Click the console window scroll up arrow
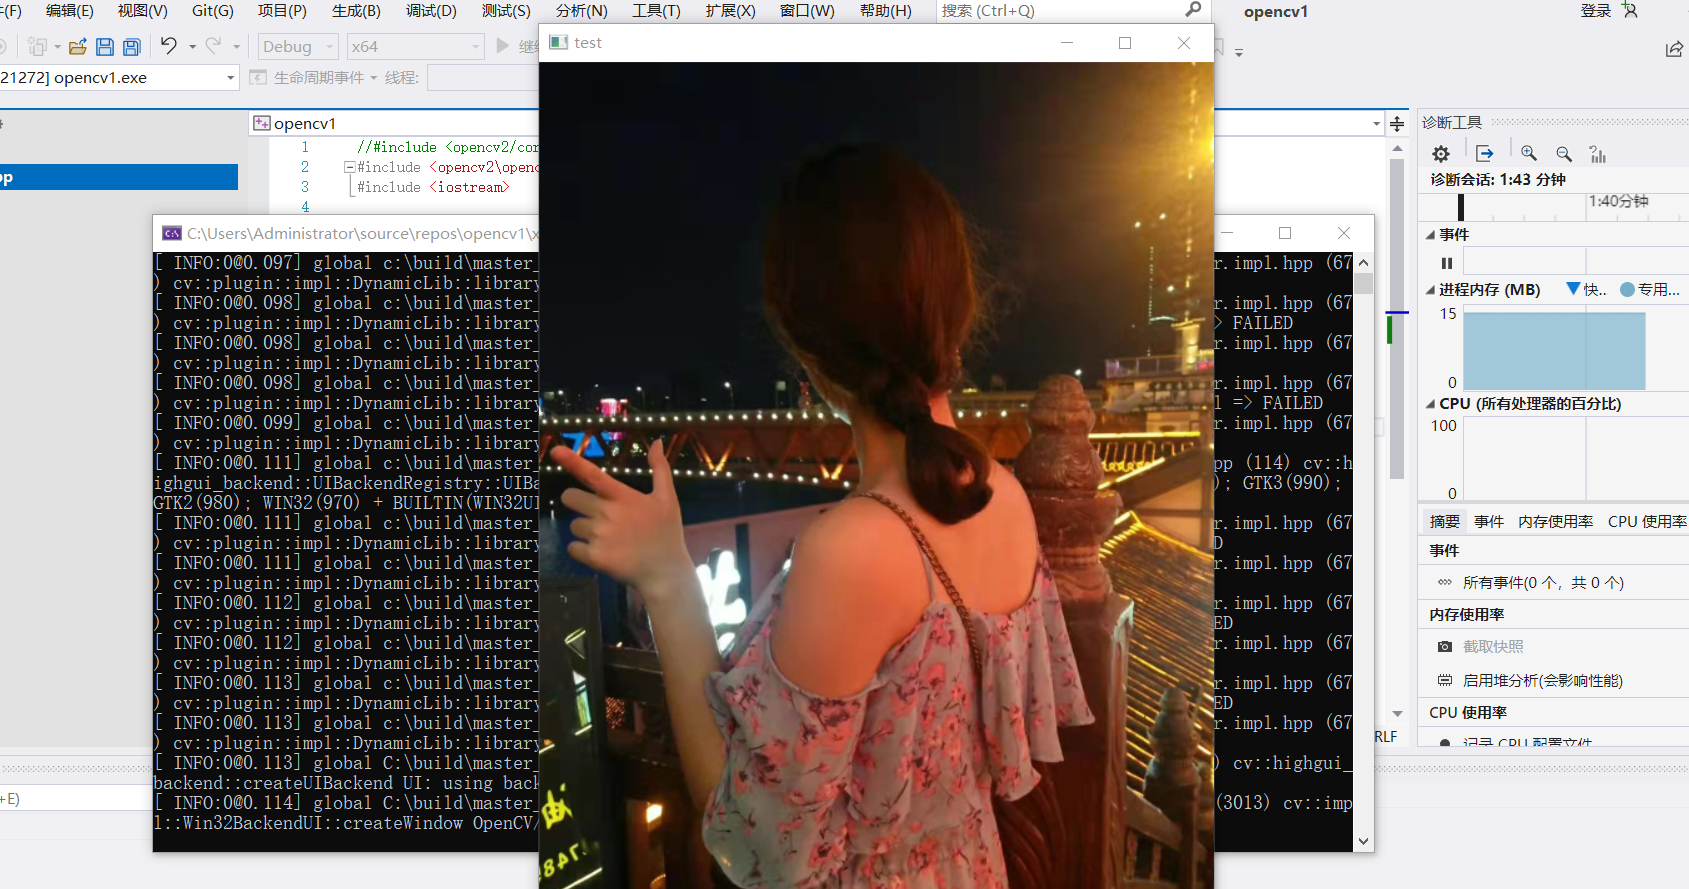The image size is (1689, 889). (1363, 262)
